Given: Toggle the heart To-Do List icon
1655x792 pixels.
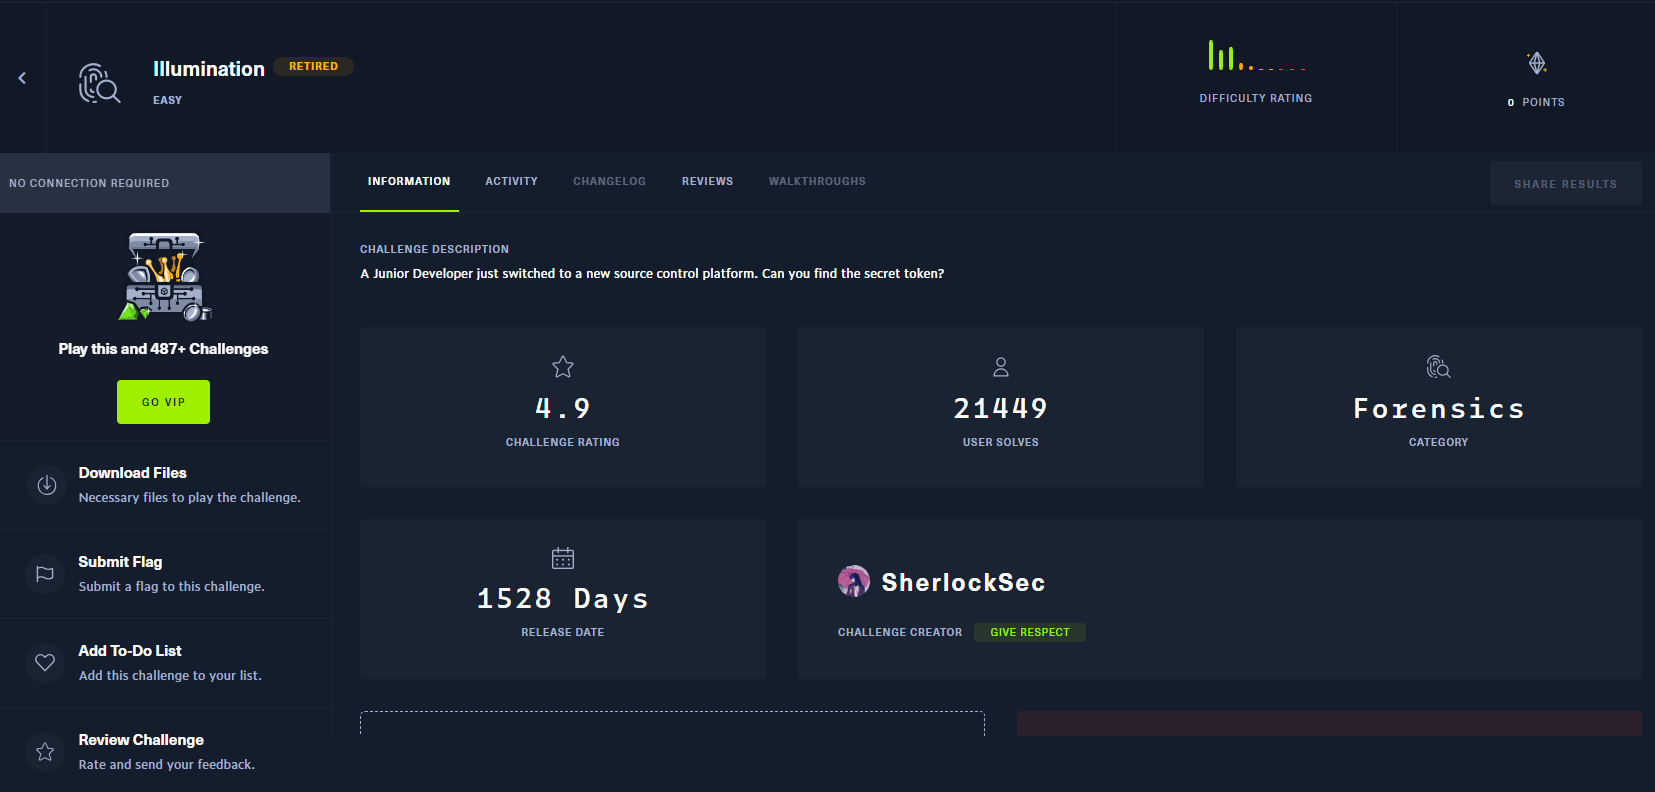Looking at the screenshot, I should pyautogui.click(x=45, y=662).
